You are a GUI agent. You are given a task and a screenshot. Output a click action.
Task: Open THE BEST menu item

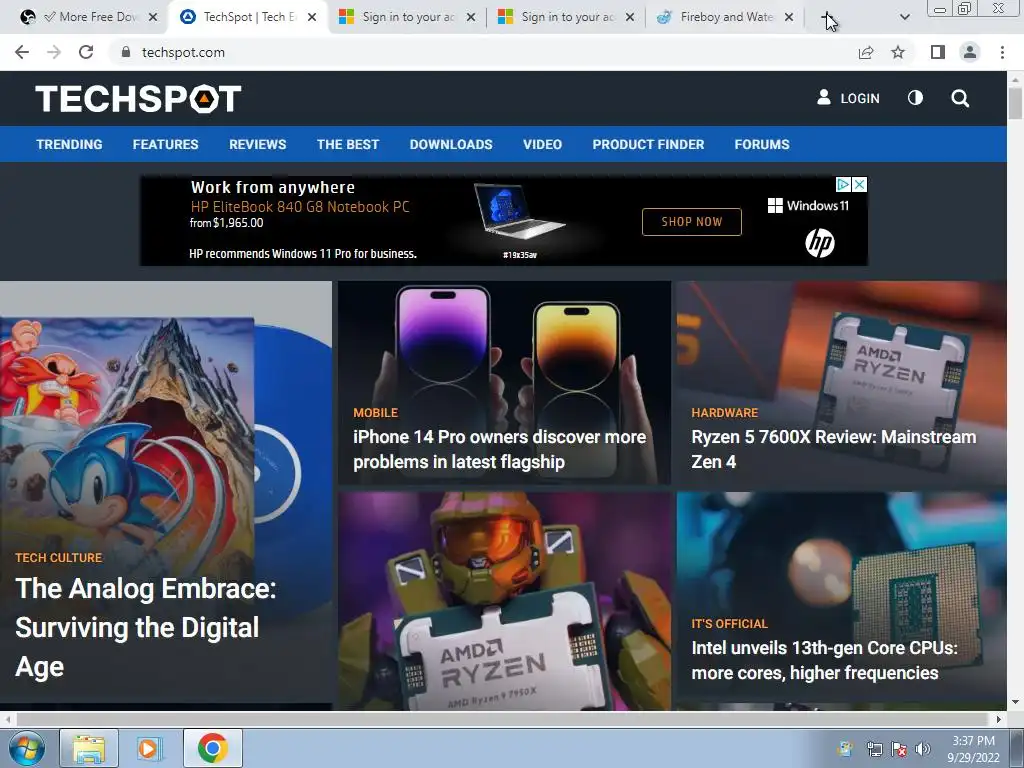348,144
